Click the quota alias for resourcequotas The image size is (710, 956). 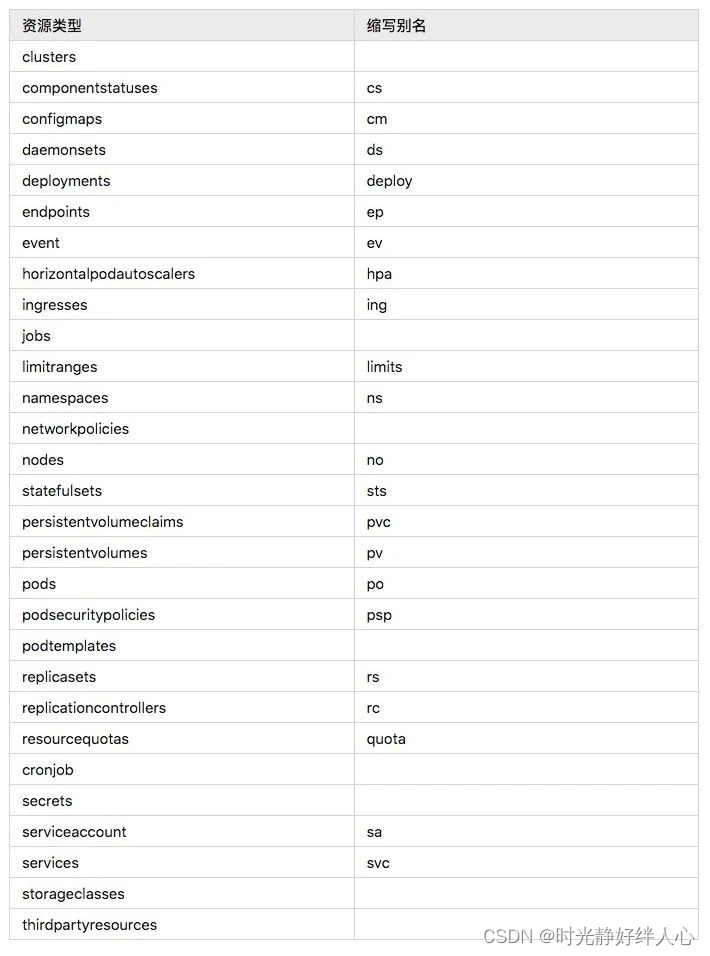coord(386,739)
